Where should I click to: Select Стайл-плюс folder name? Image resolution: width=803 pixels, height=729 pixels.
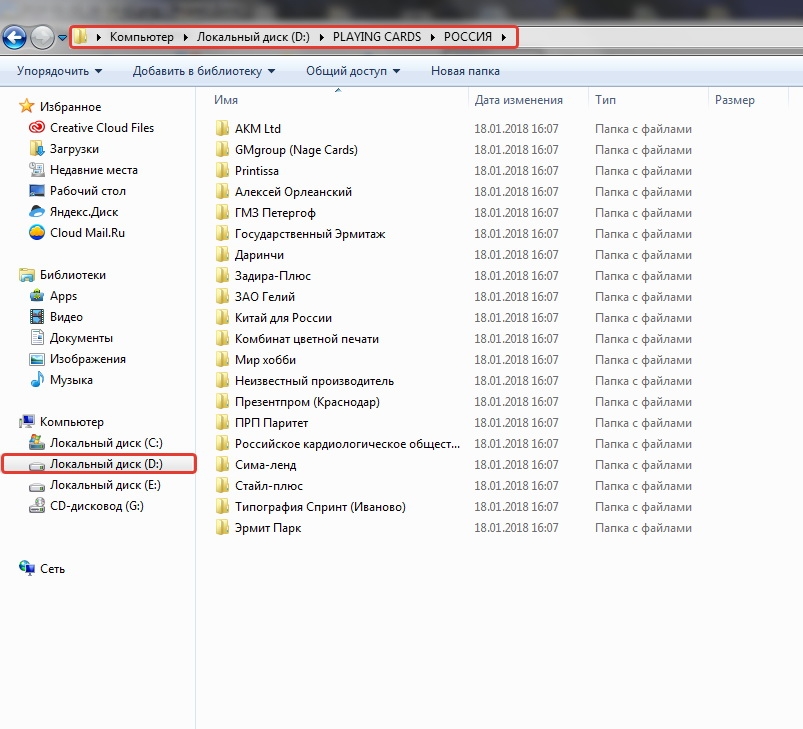pos(269,486)
